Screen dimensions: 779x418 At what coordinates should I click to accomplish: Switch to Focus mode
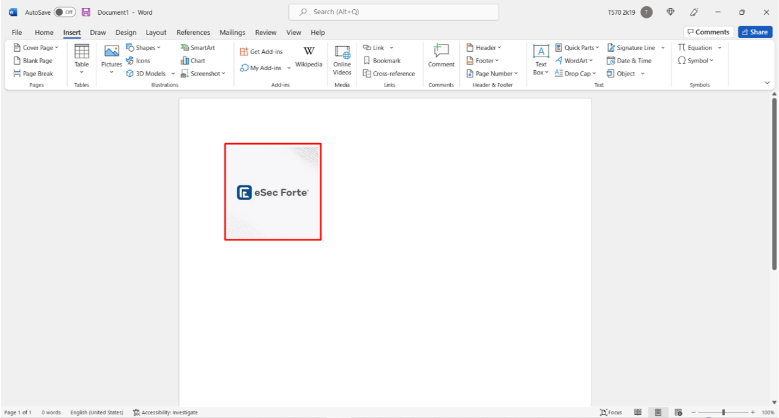tap(611, 413)
